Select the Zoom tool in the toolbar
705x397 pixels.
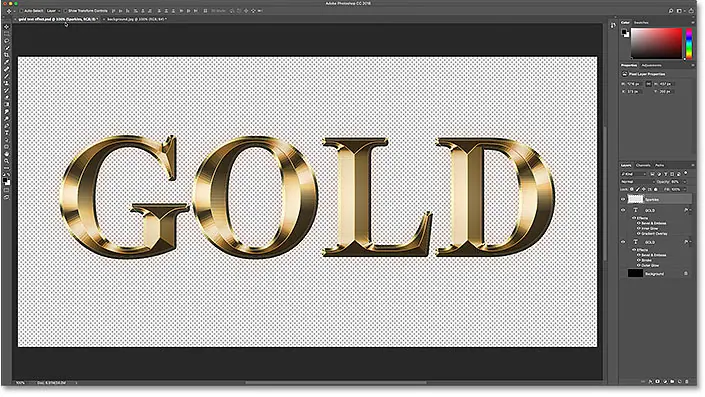(x=6, y=161)
